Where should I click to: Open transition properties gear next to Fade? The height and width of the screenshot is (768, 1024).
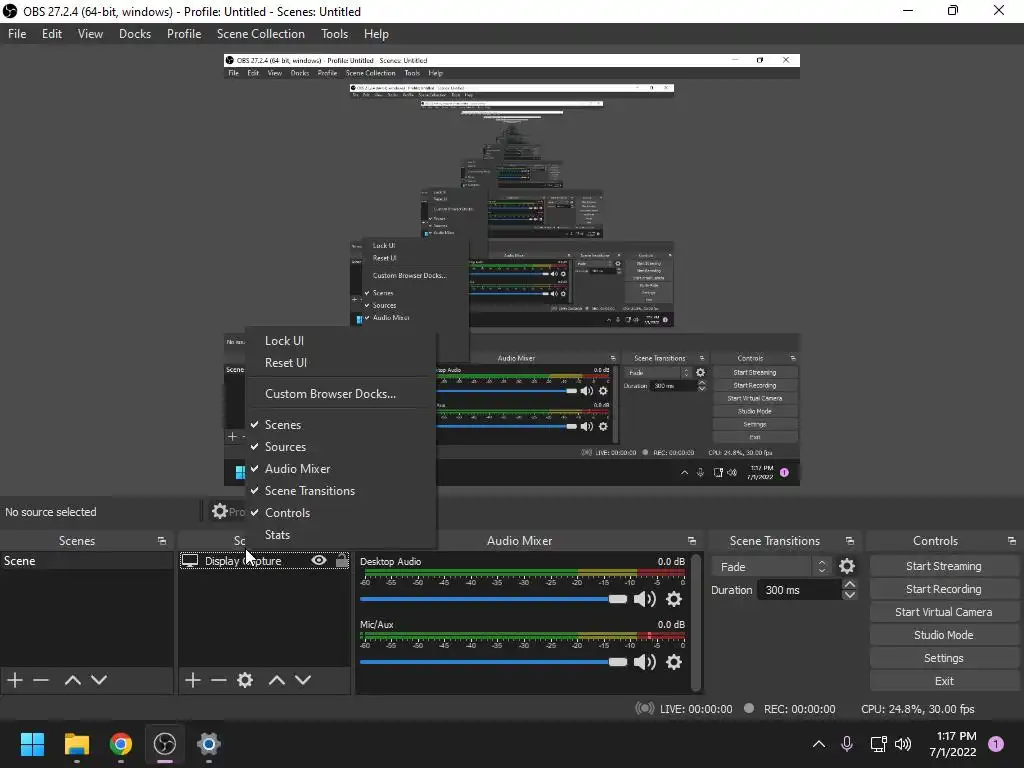(847, 566)
